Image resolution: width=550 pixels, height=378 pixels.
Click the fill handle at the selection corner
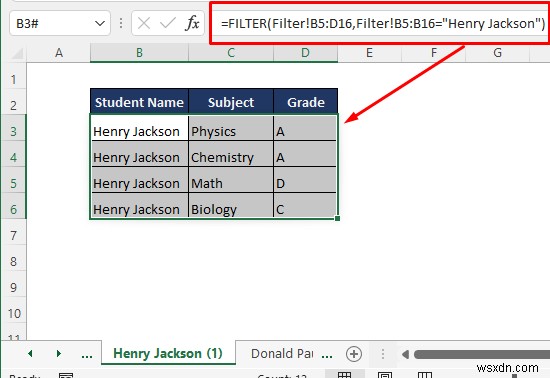point(337,218)
